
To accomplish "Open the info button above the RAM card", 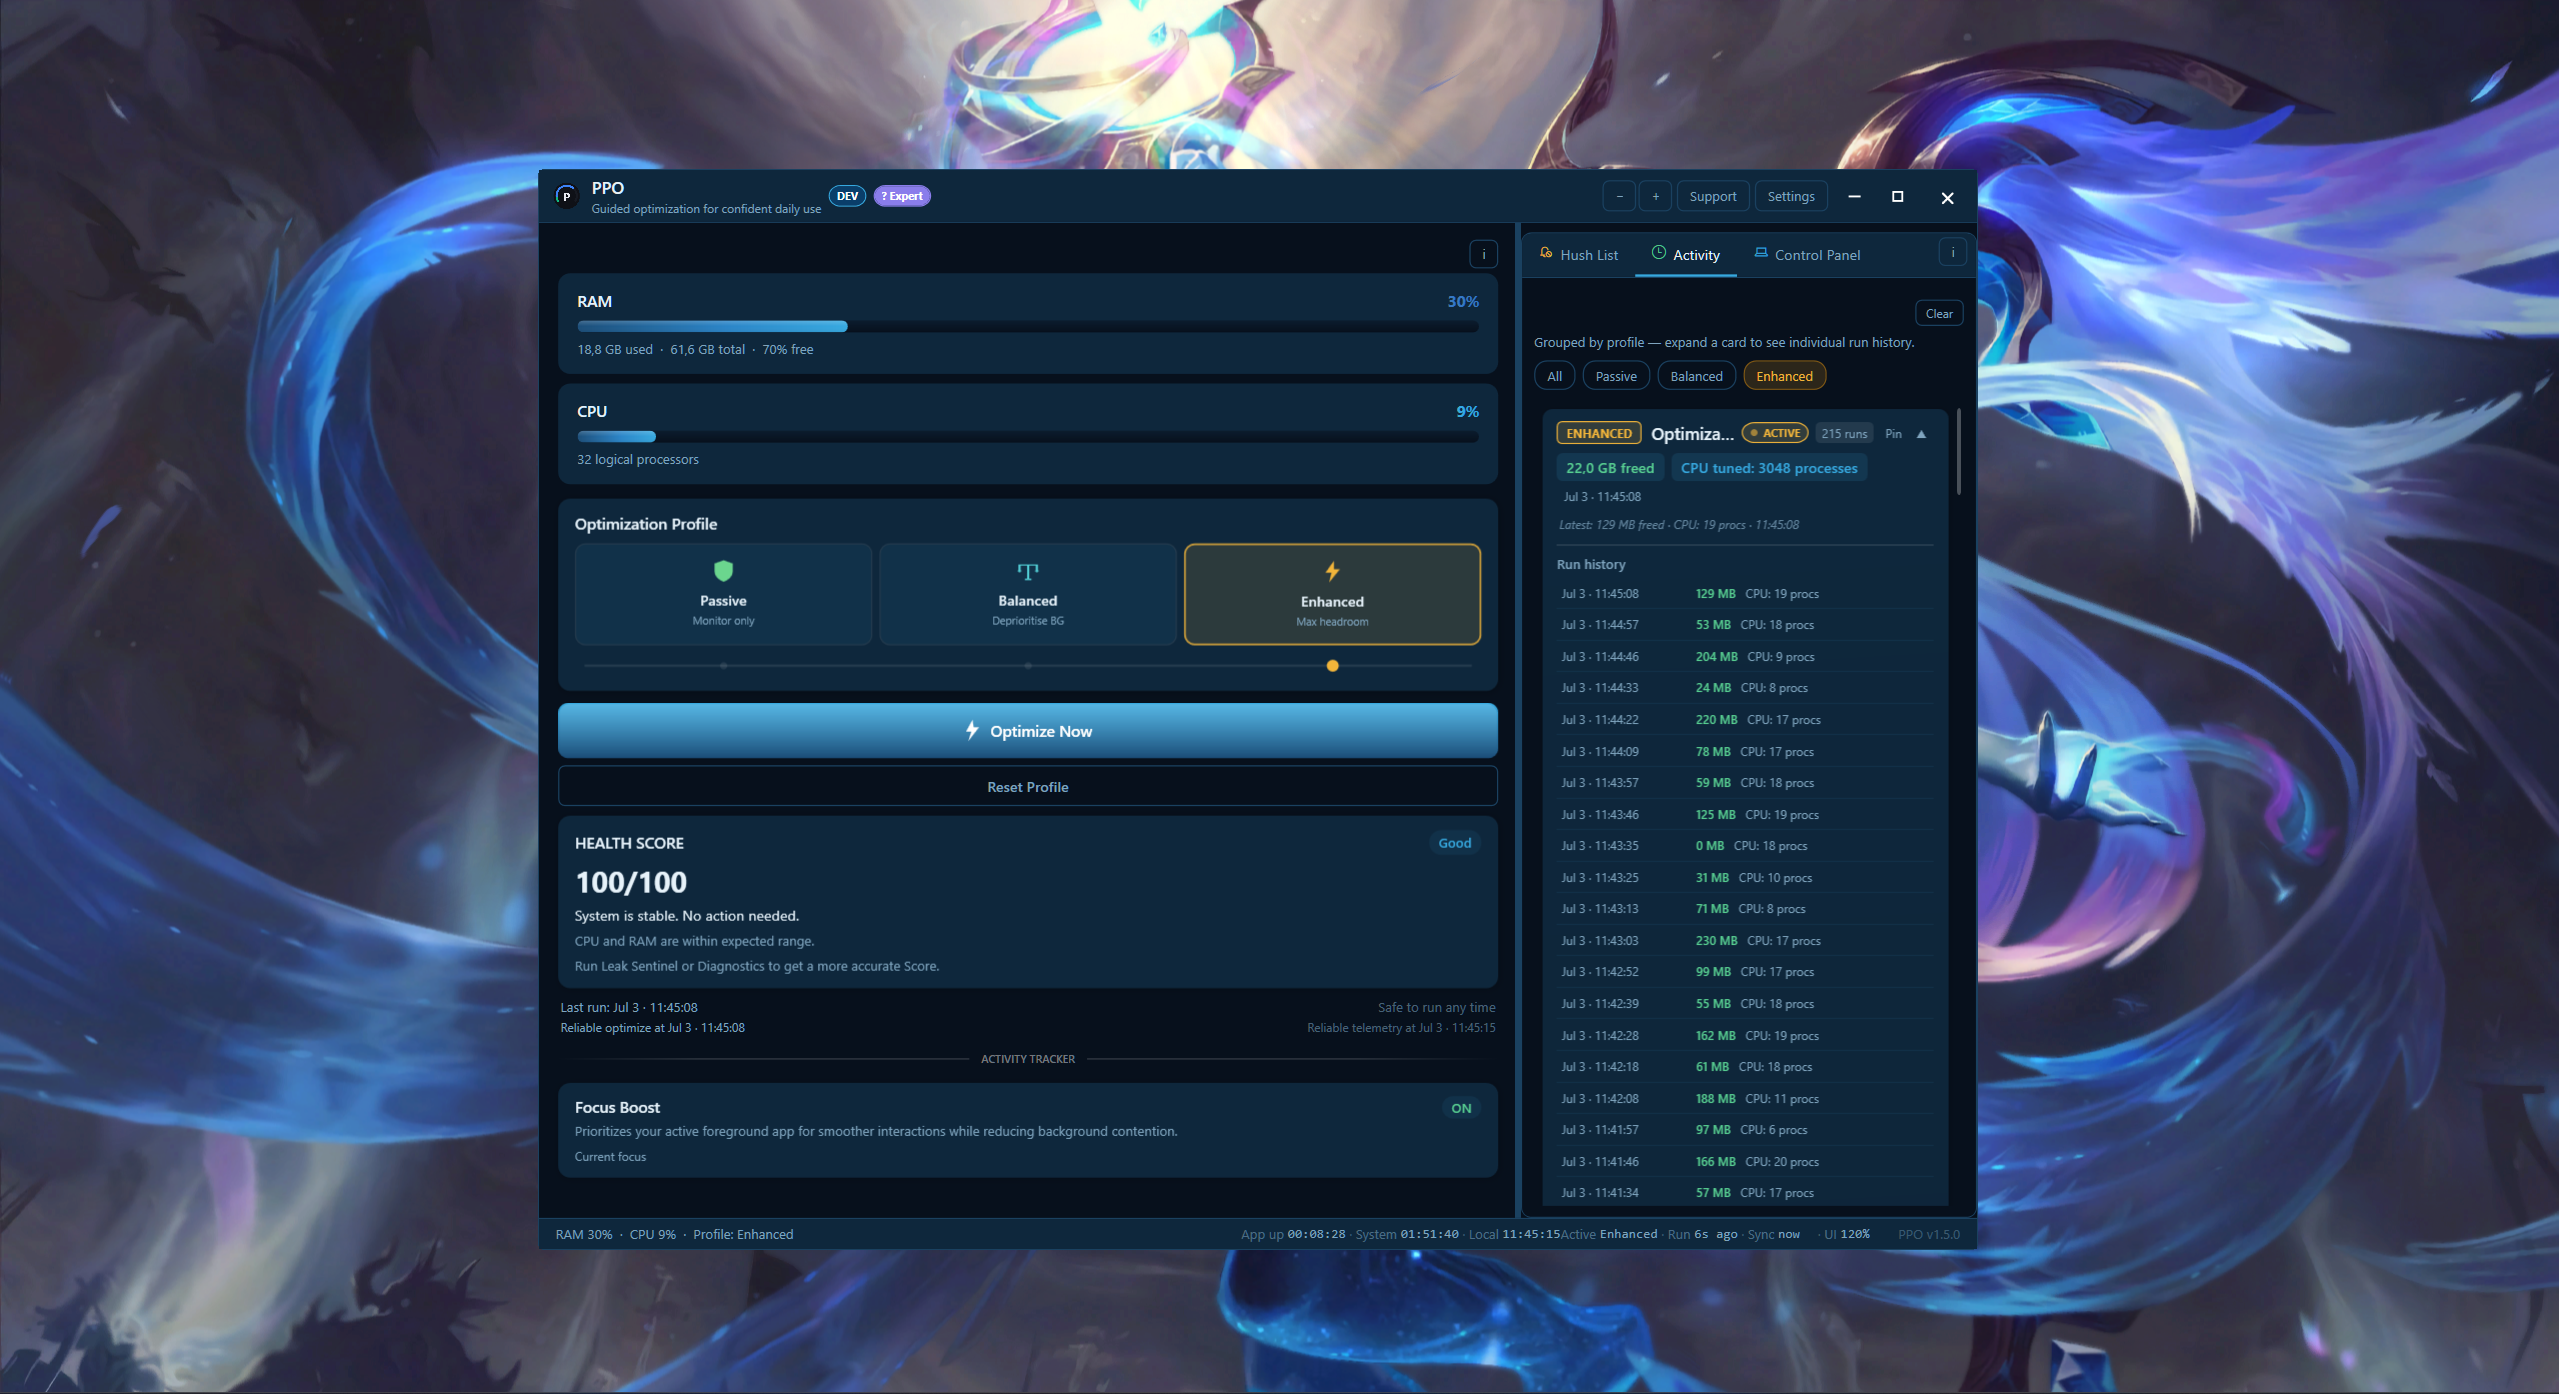I will [1484, 254].
